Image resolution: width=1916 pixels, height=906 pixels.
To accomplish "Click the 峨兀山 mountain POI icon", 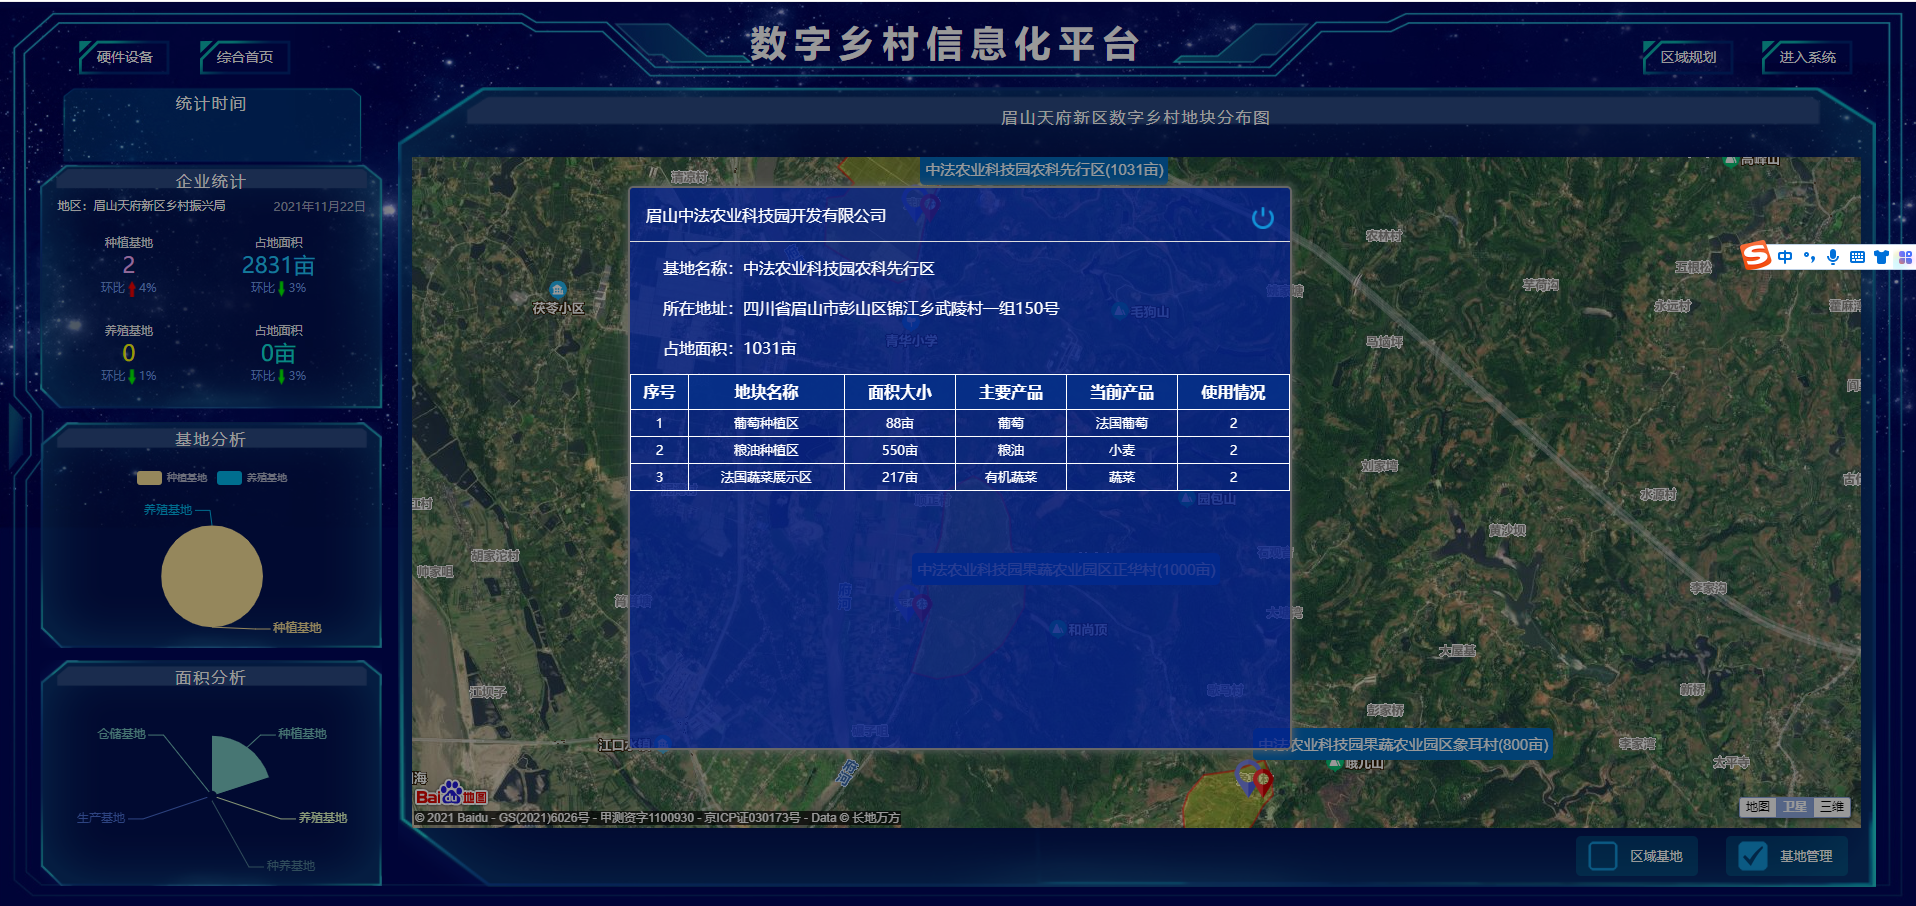I will click(x=1335, y=763).
